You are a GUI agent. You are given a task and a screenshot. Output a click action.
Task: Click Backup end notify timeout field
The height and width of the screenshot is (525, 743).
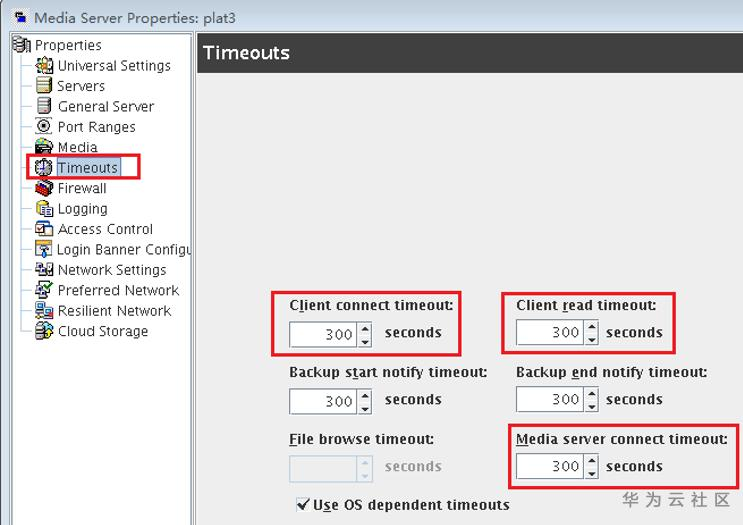551,399
